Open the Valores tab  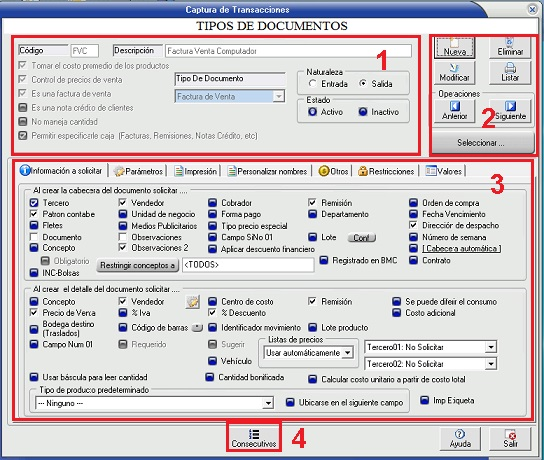(444, 171)
